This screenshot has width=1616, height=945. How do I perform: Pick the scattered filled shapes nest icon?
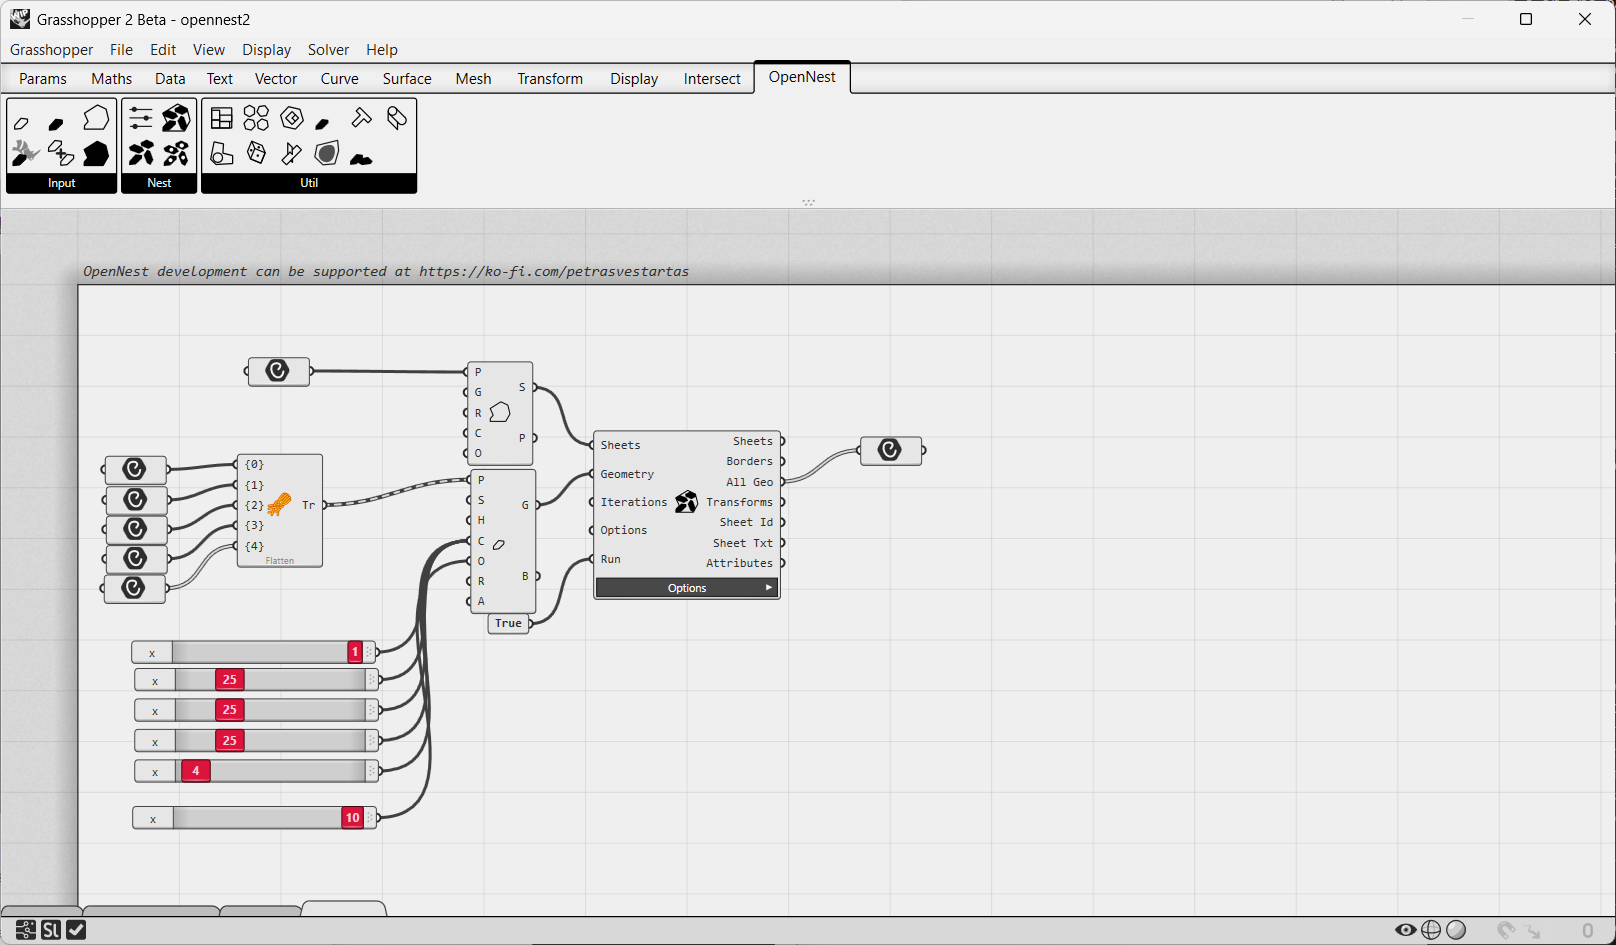pos(141,153)
